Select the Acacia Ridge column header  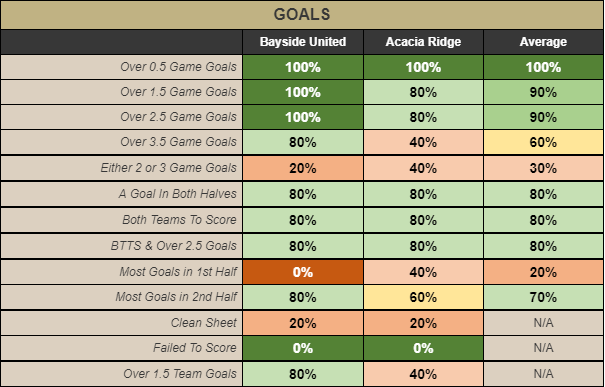pyautogui.click(x=423, y=42)
